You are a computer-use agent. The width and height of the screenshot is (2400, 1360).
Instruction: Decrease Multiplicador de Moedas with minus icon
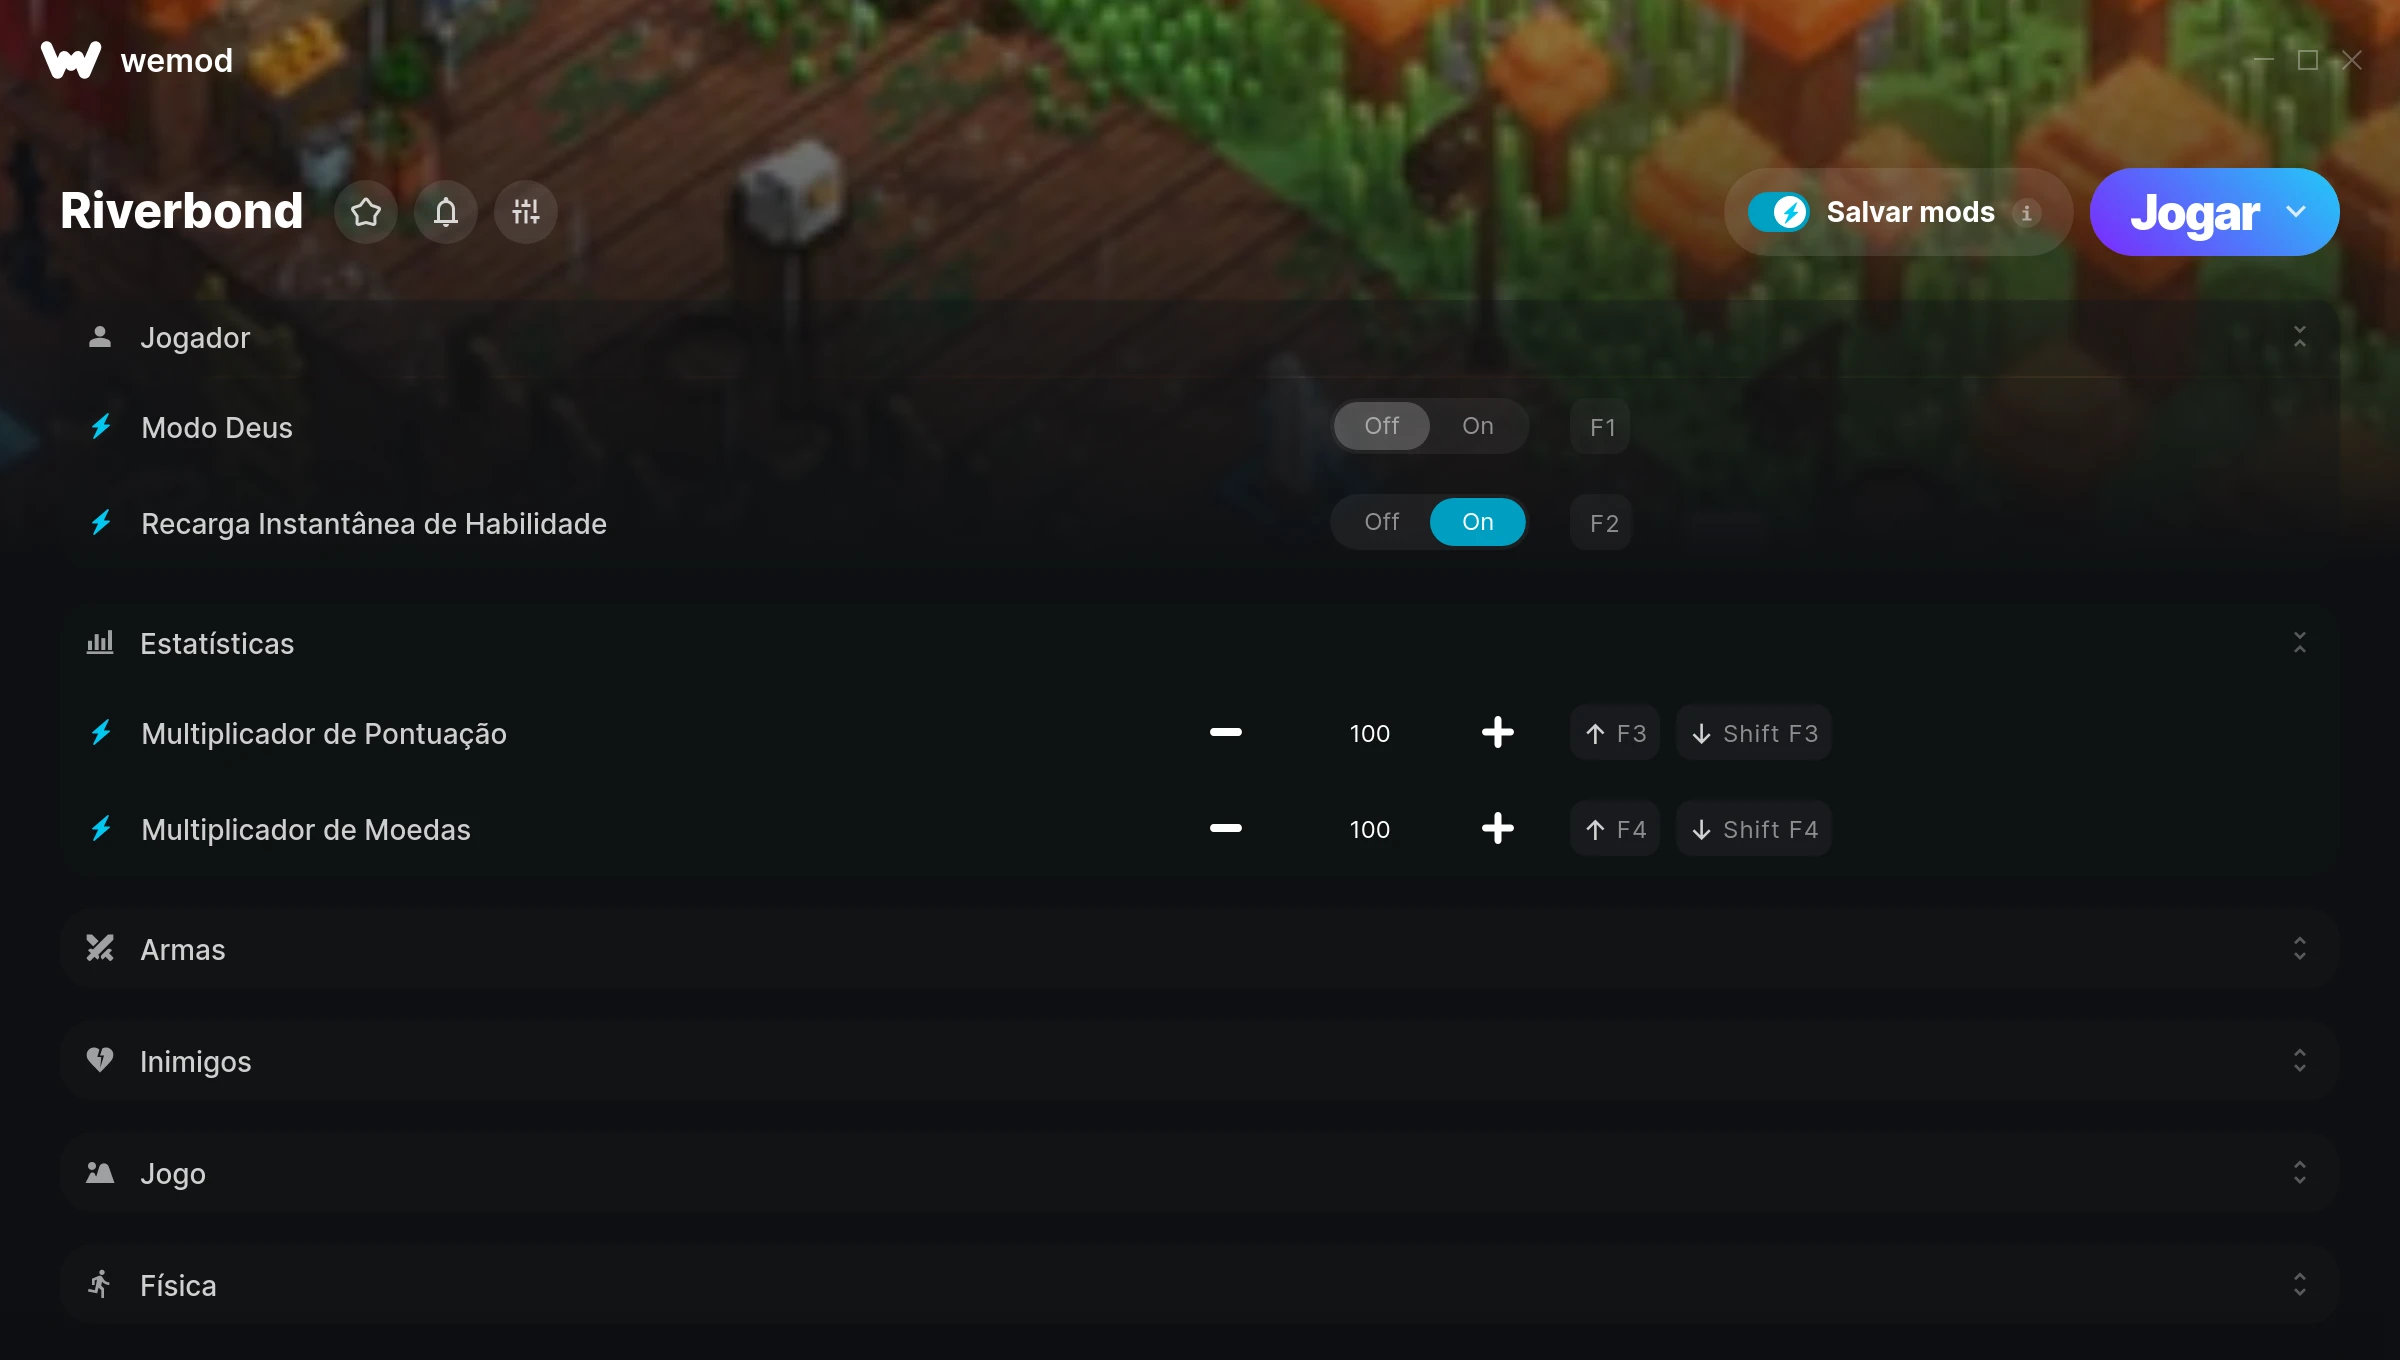pos(1225,829)
